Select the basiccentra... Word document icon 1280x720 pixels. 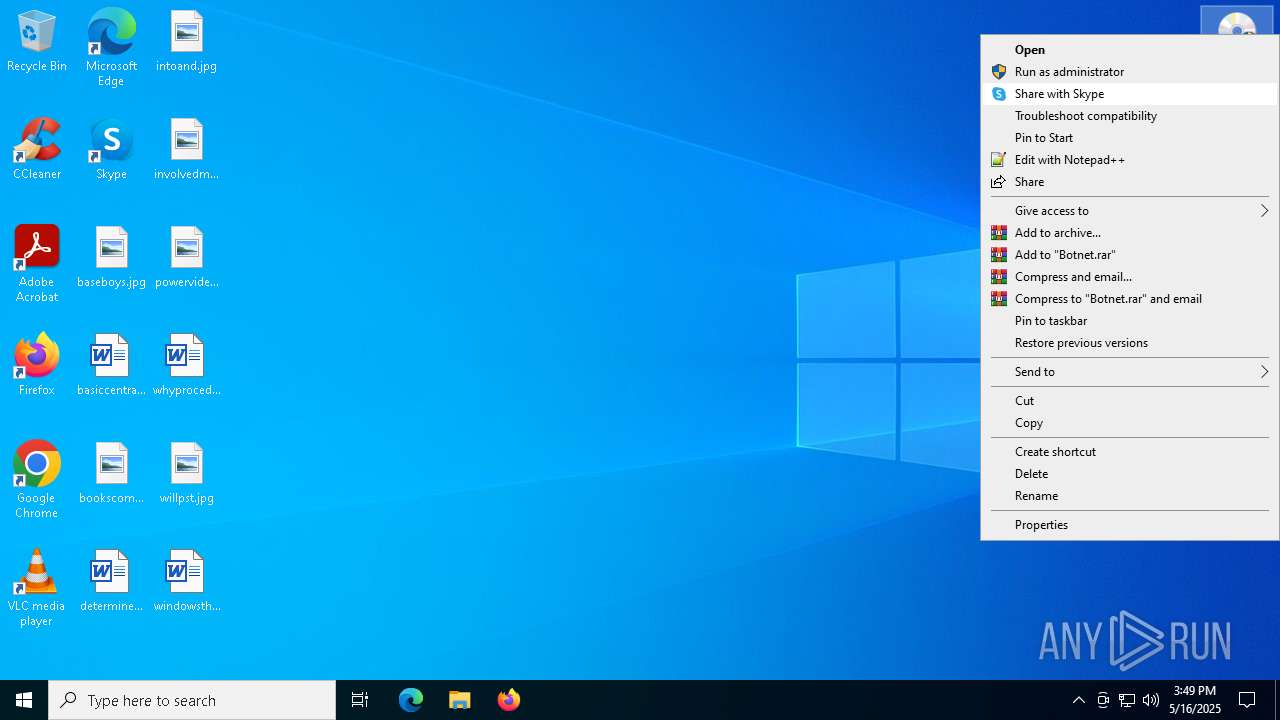111,366
